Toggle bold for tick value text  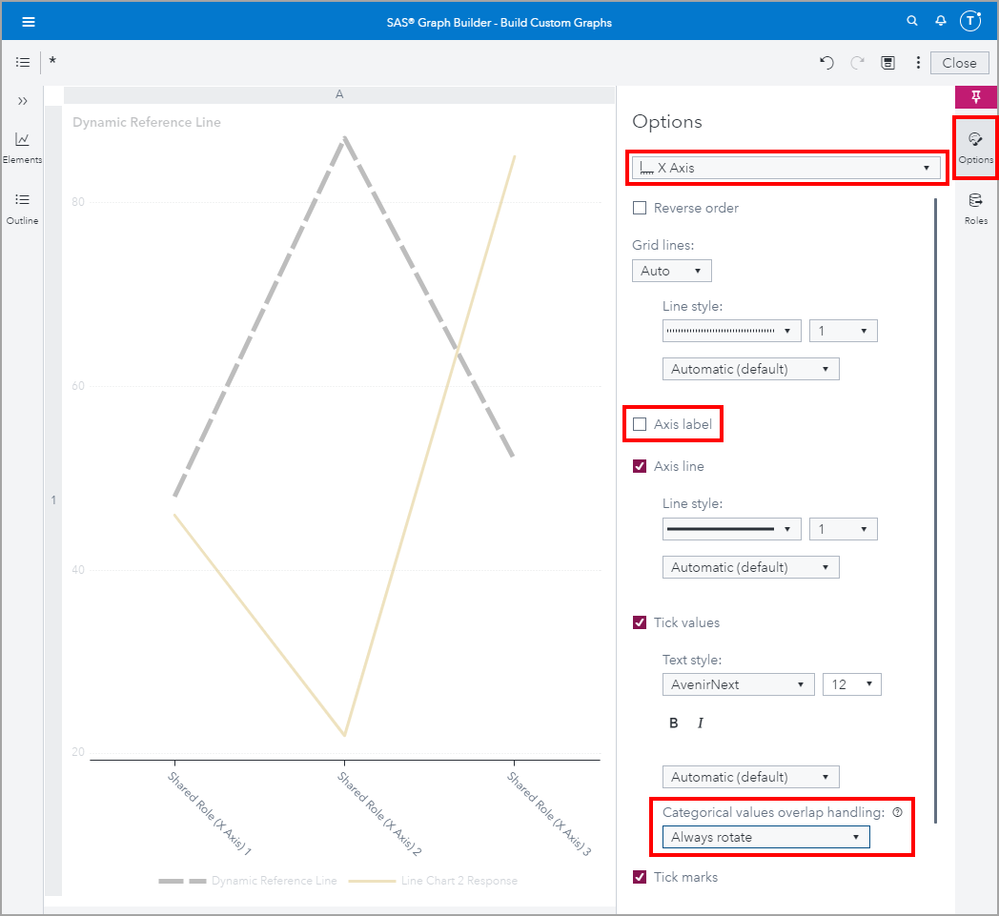click(673, 723)
